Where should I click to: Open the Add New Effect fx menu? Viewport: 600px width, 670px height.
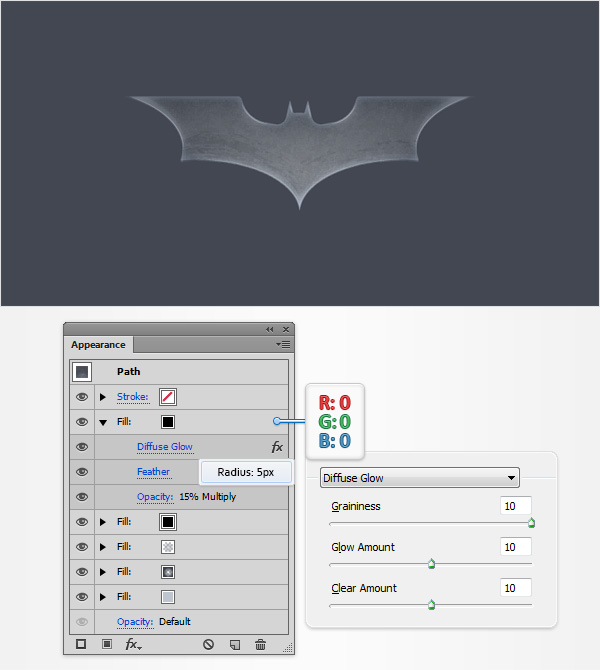(133, 644)
